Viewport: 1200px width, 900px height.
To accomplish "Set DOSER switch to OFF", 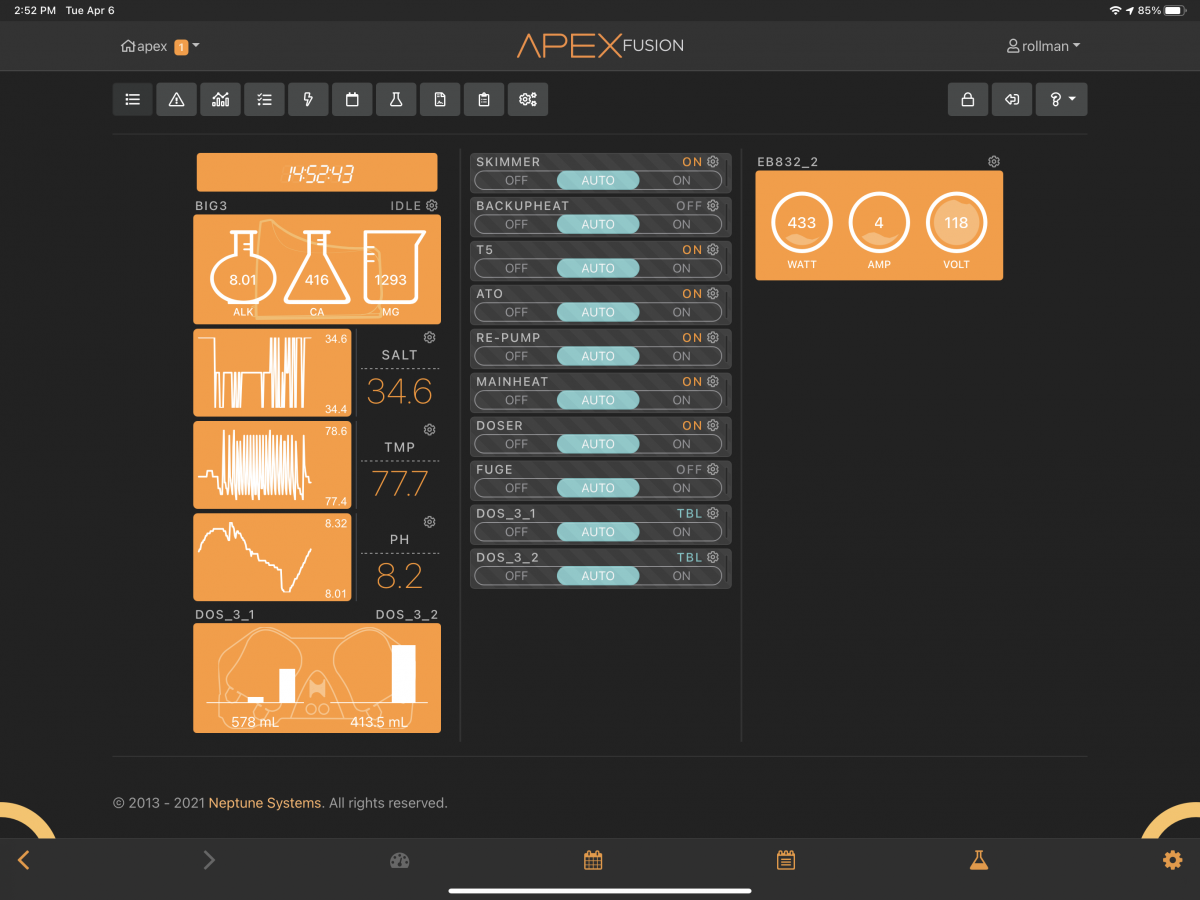I will [x=516, y=445].
